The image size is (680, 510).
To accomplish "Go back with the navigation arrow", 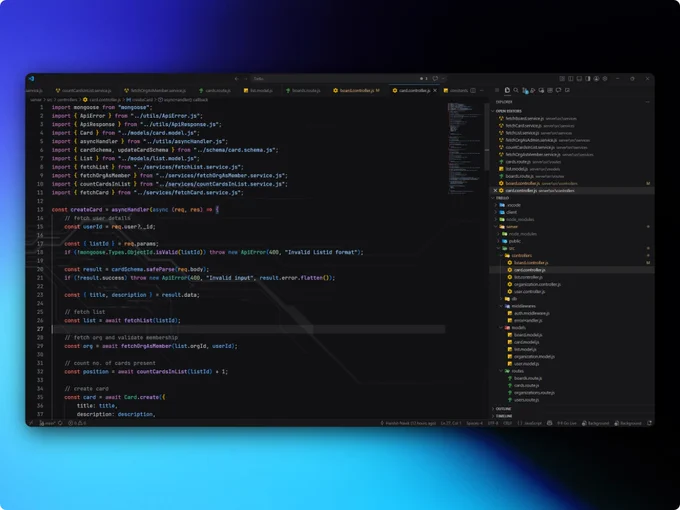I will 236,78.
